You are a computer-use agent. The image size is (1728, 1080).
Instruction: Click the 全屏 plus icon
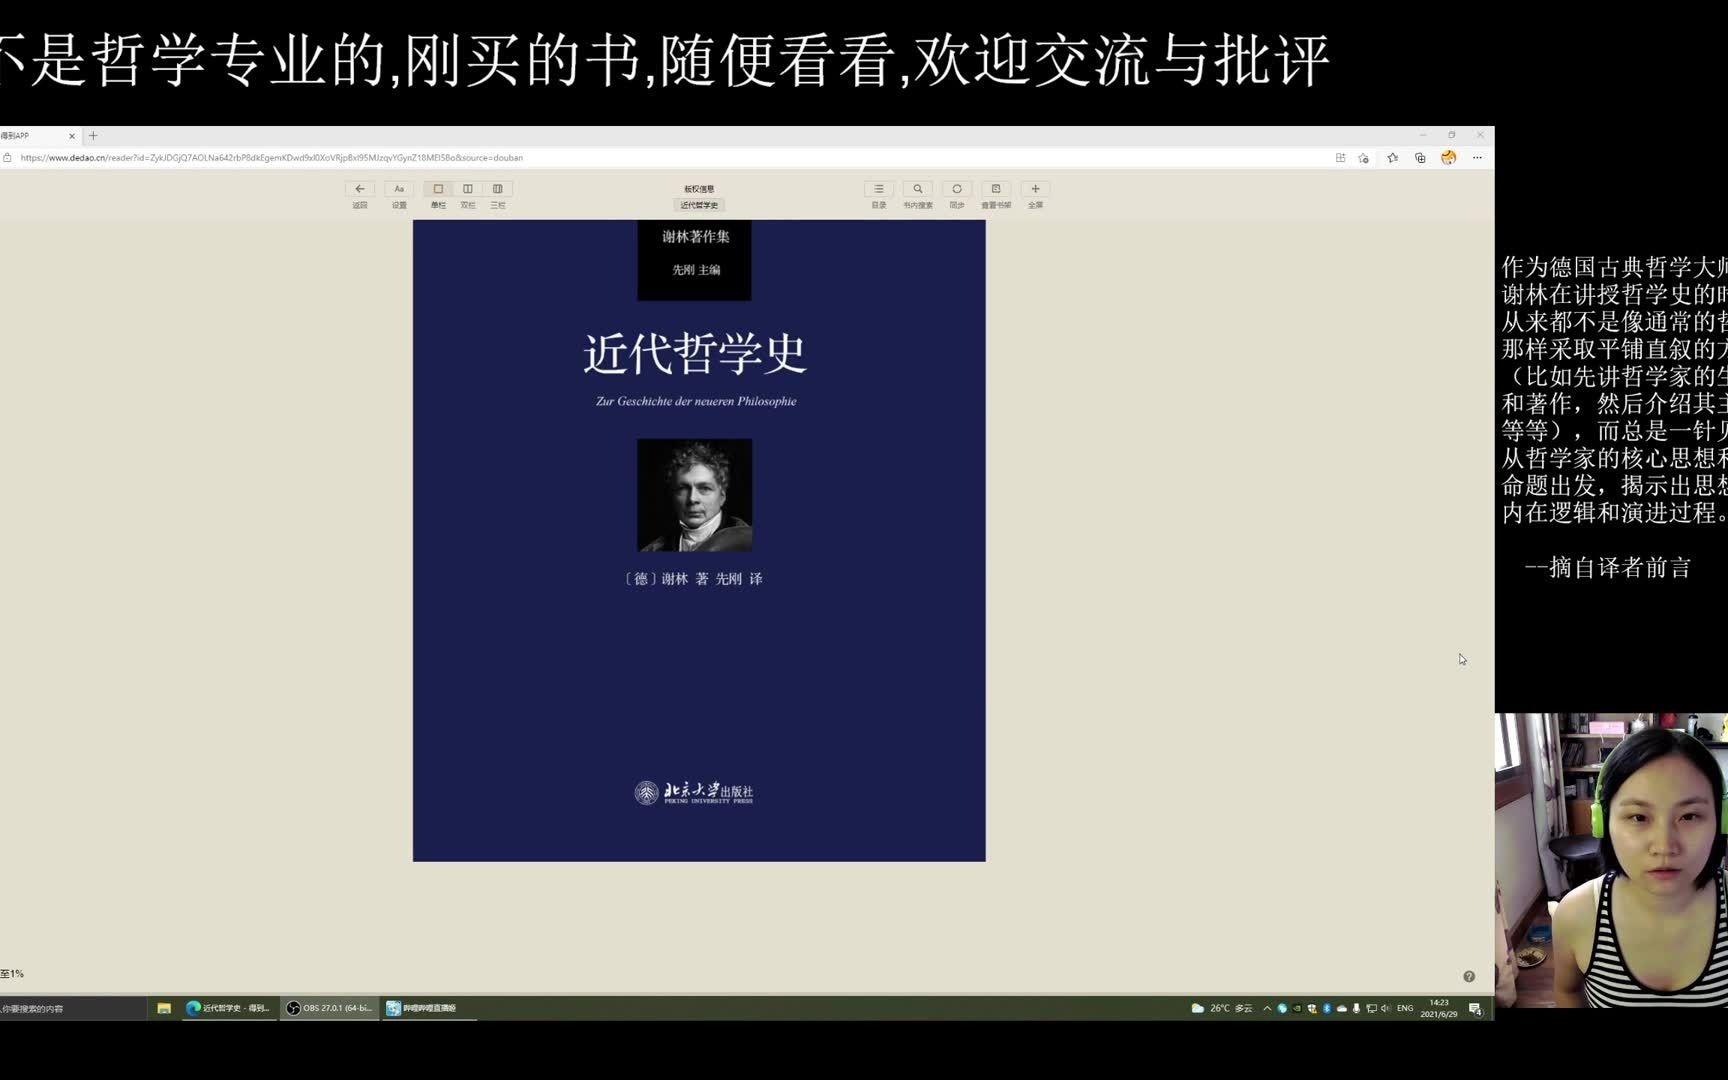click(x=1035, y=189)
